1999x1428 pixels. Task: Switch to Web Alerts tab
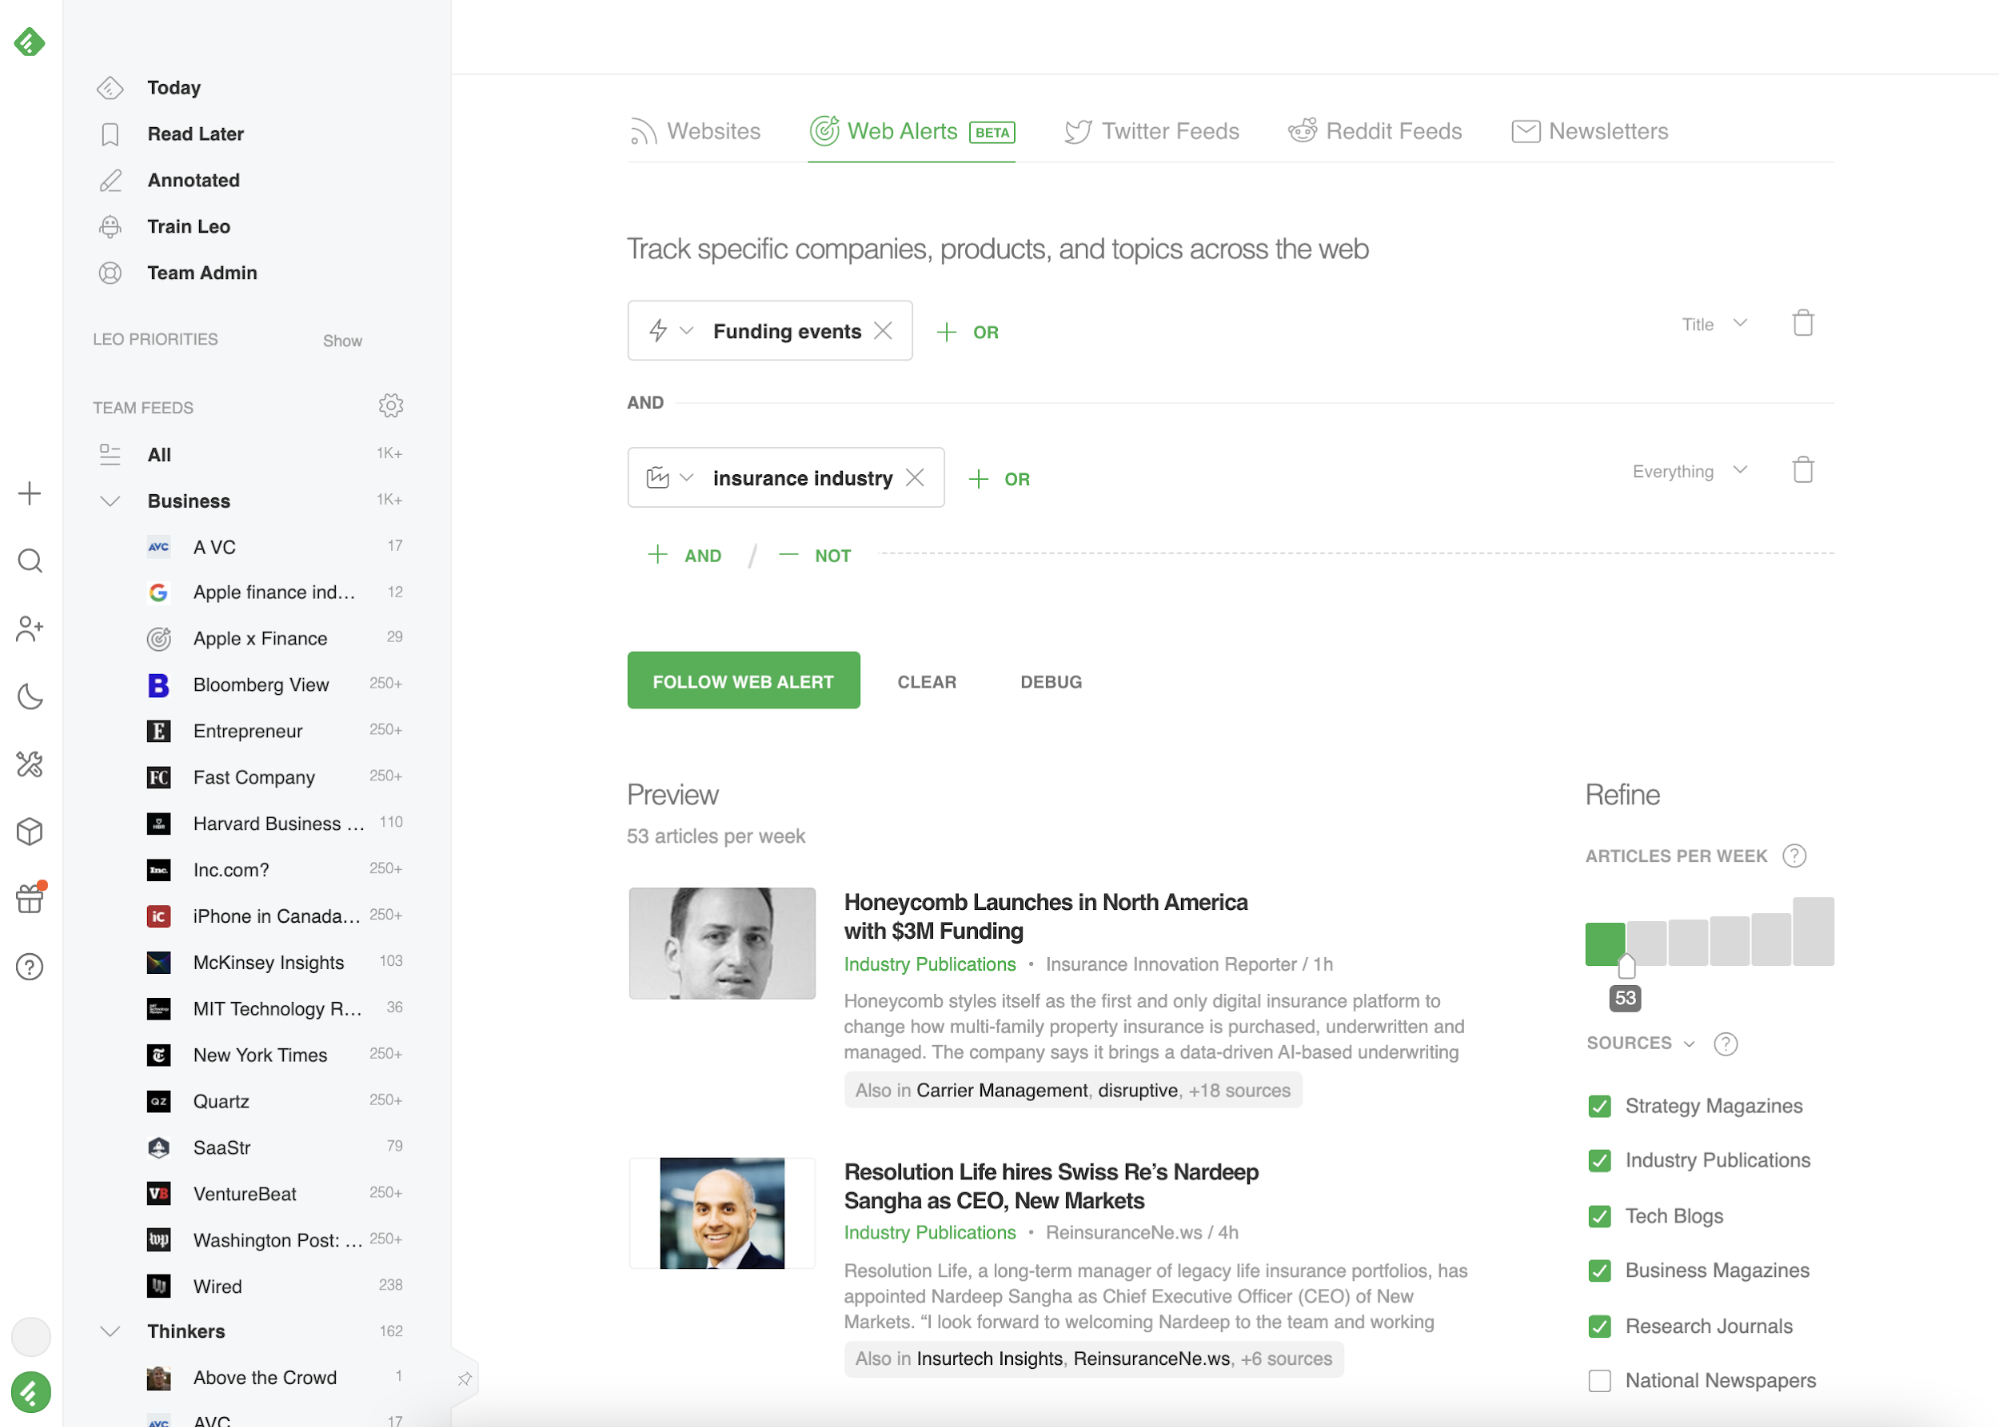tap(912, 131)
